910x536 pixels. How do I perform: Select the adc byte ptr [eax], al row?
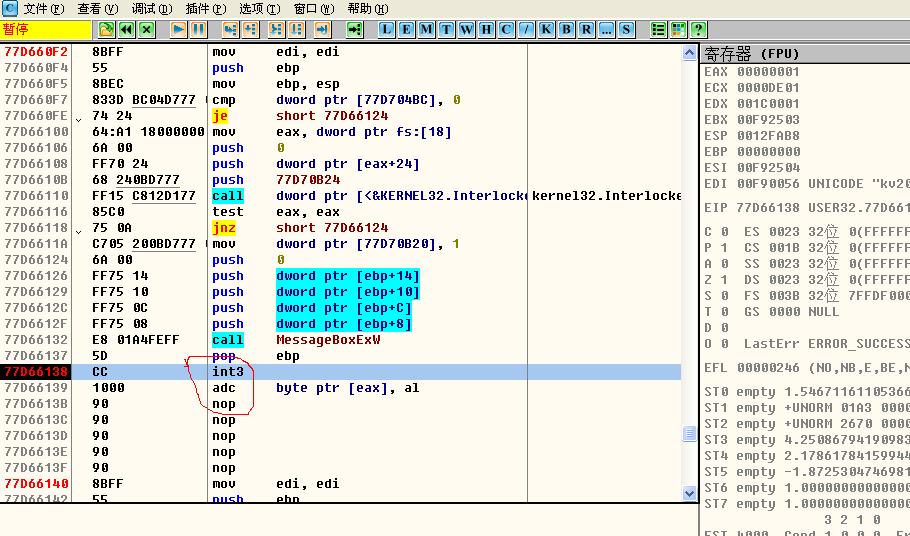point(341,388)
